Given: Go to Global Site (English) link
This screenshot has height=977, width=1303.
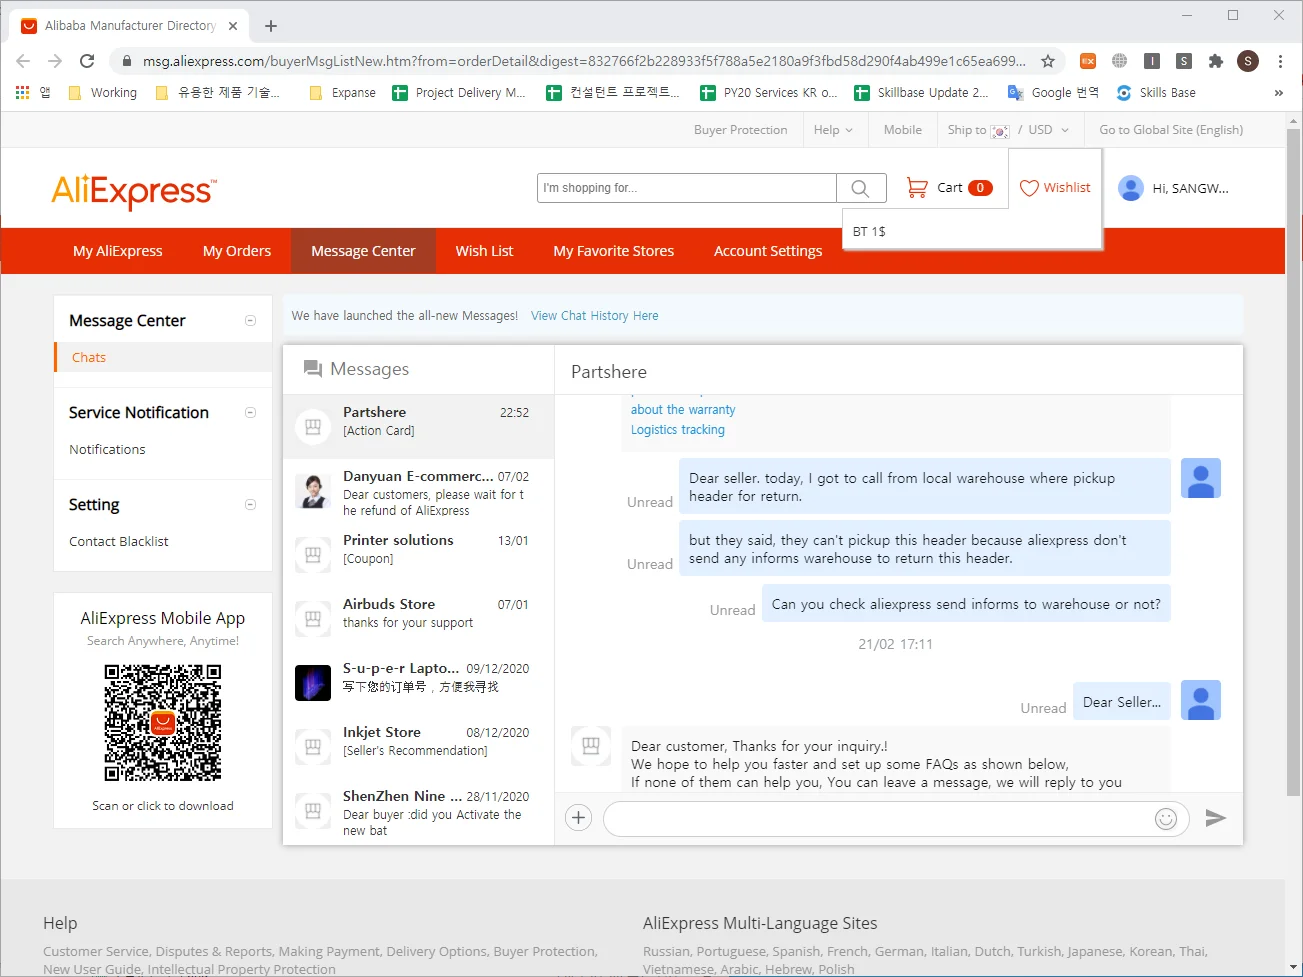Looking at the screenshot, I should pyautogui.click(x=1171, y=130).
